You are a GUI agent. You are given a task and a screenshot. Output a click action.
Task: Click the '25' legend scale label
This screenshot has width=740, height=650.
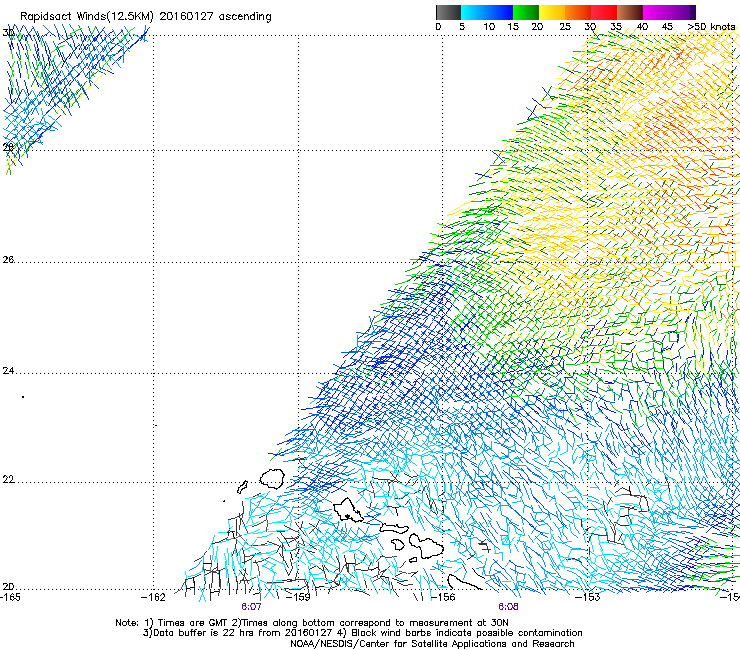565,27
